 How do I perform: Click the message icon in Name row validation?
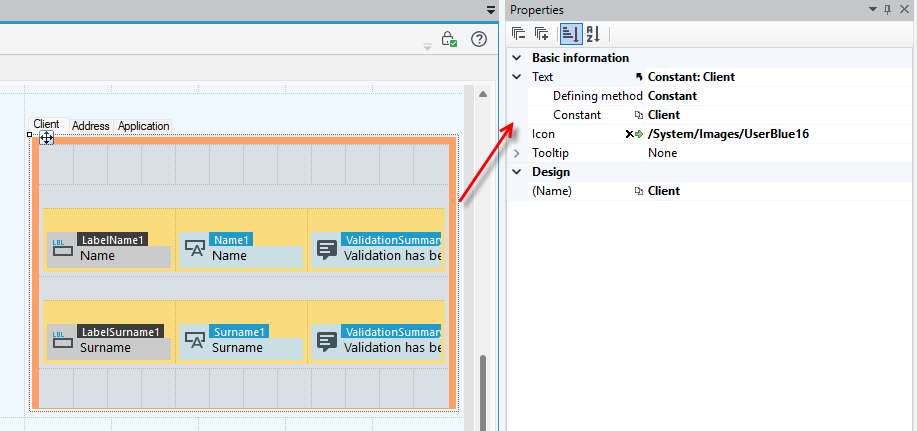coord(328,249)
